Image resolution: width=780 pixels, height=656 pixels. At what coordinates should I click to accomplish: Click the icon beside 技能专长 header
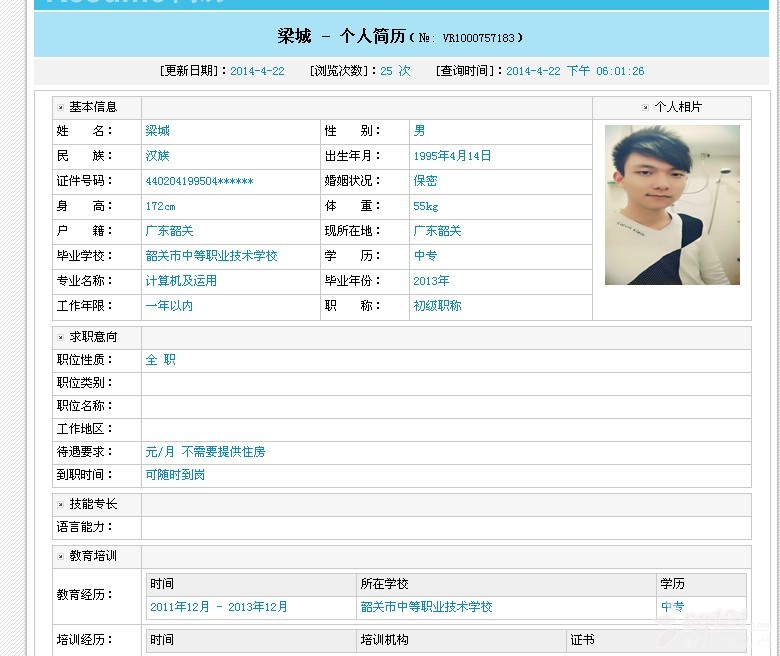[x=61, y=504]
